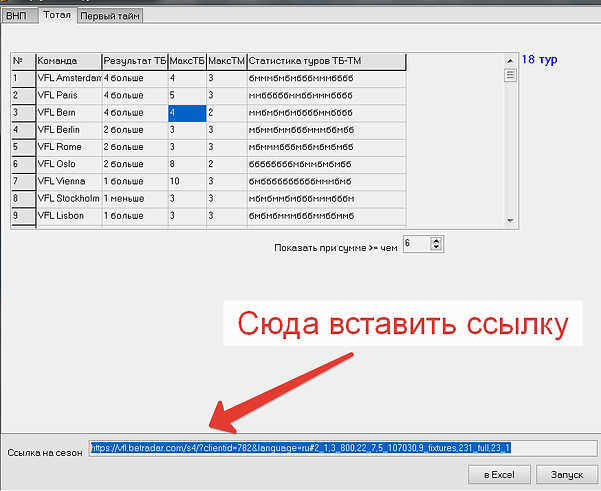The image size is (601, 491).
Task: Decrease the sum threshold spinner value
Action: point(436,248)
